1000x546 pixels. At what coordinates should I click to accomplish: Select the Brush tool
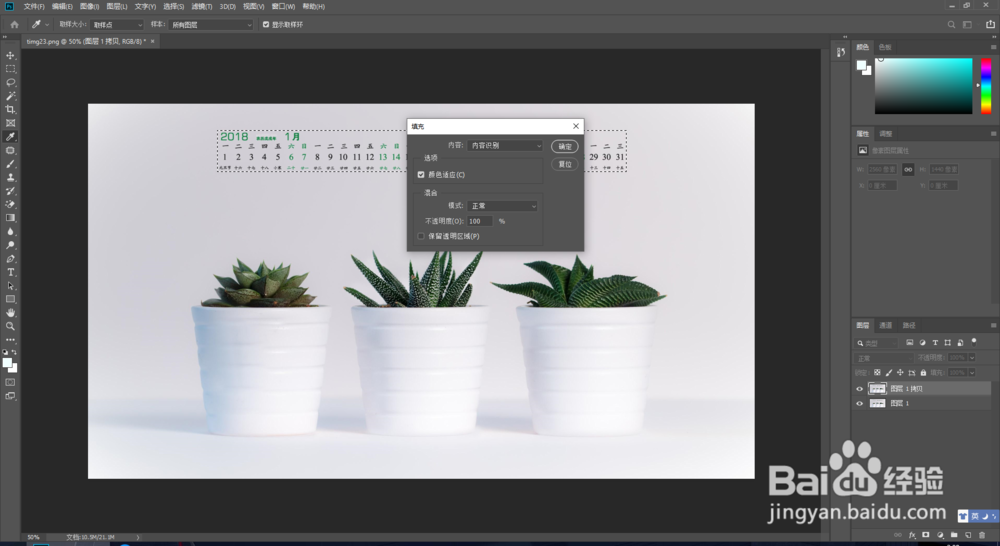point(10,164)
